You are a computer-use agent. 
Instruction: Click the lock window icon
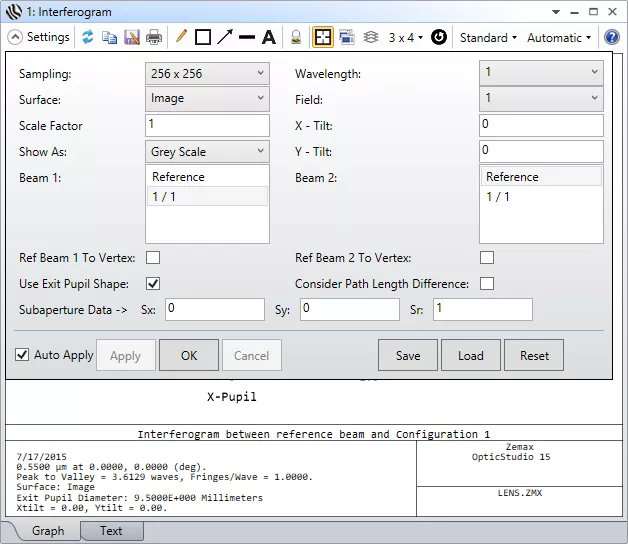[x=296, y=37]
